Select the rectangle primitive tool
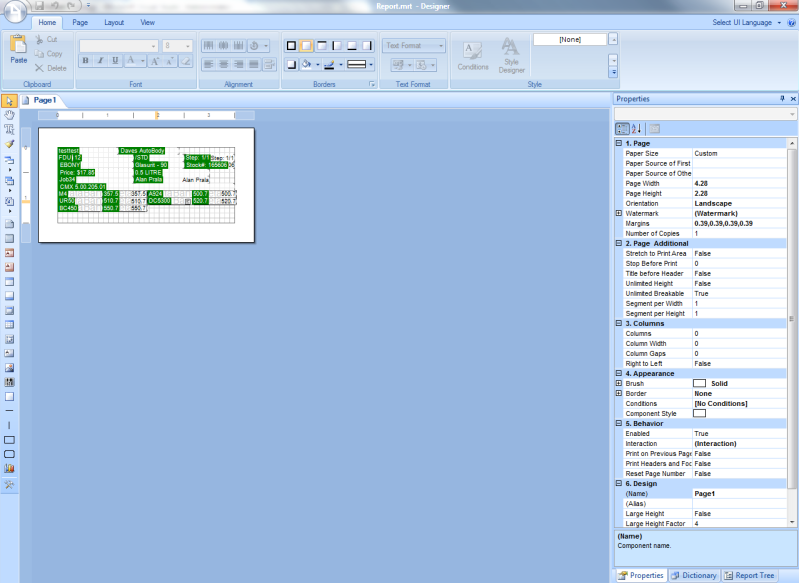799x583 pixels. coord(9,440)
